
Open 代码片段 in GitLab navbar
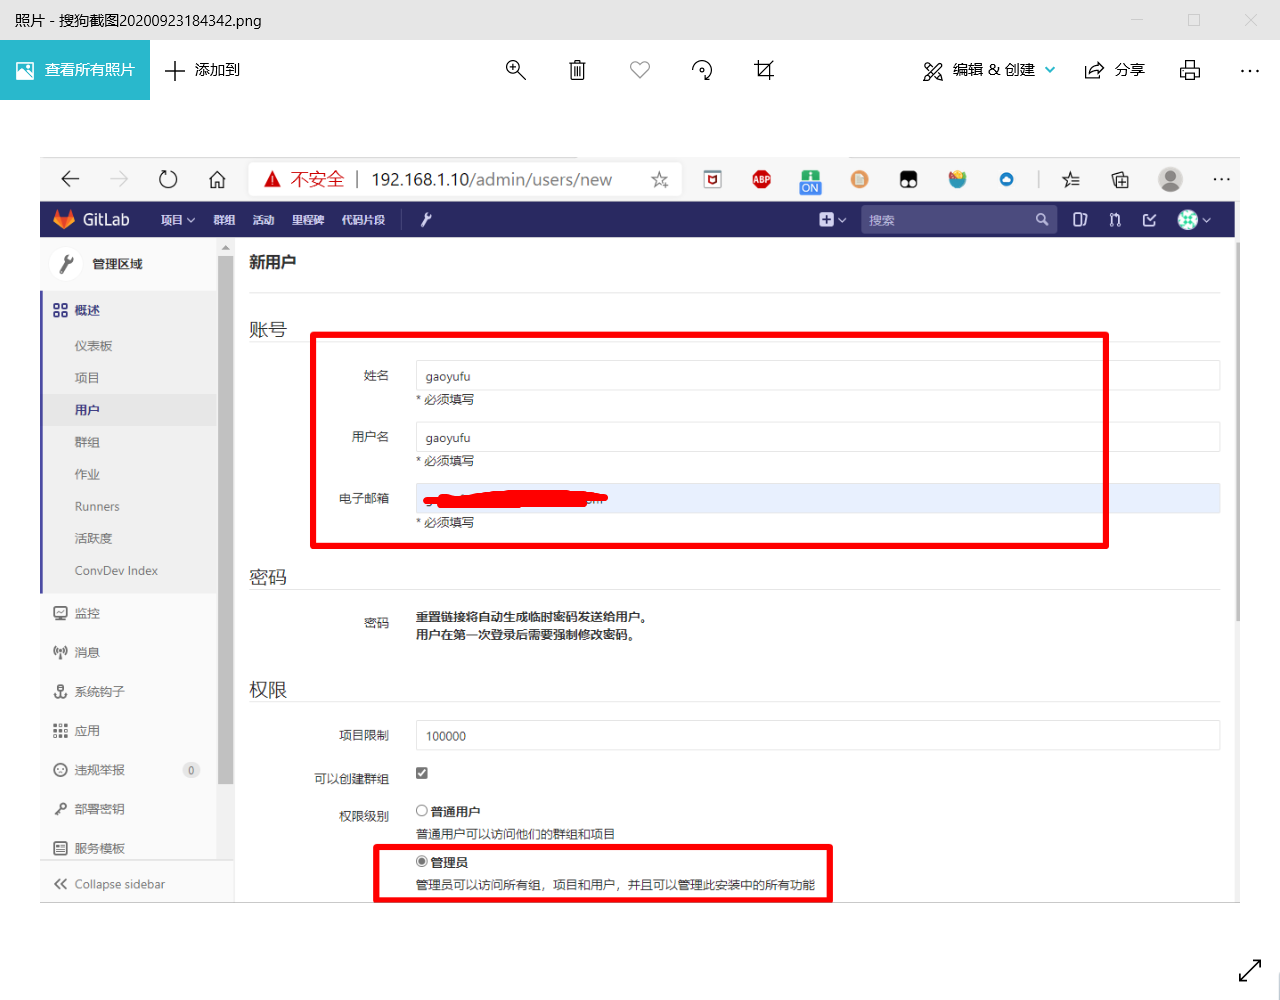click(363, 220)
